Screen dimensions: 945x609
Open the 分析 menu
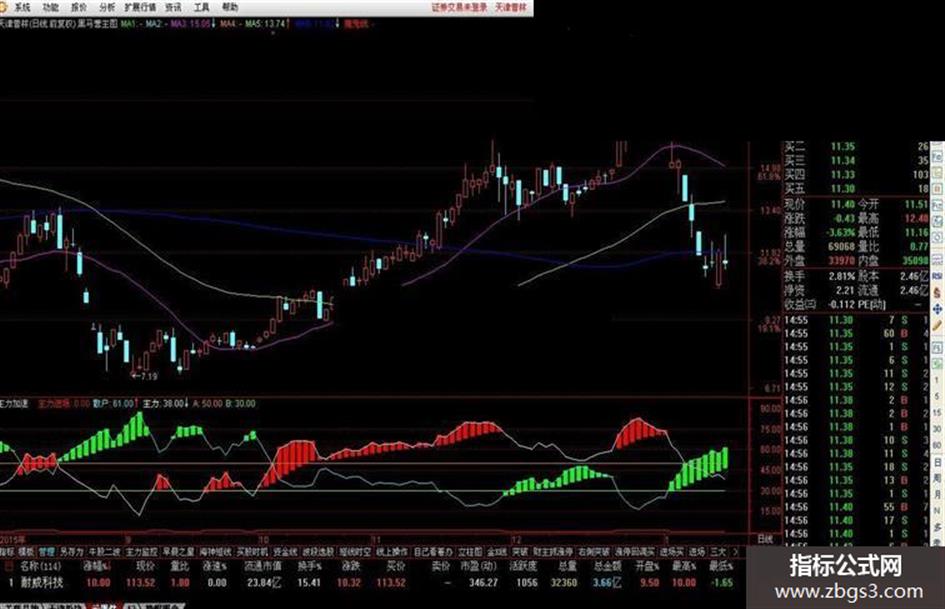107,7
